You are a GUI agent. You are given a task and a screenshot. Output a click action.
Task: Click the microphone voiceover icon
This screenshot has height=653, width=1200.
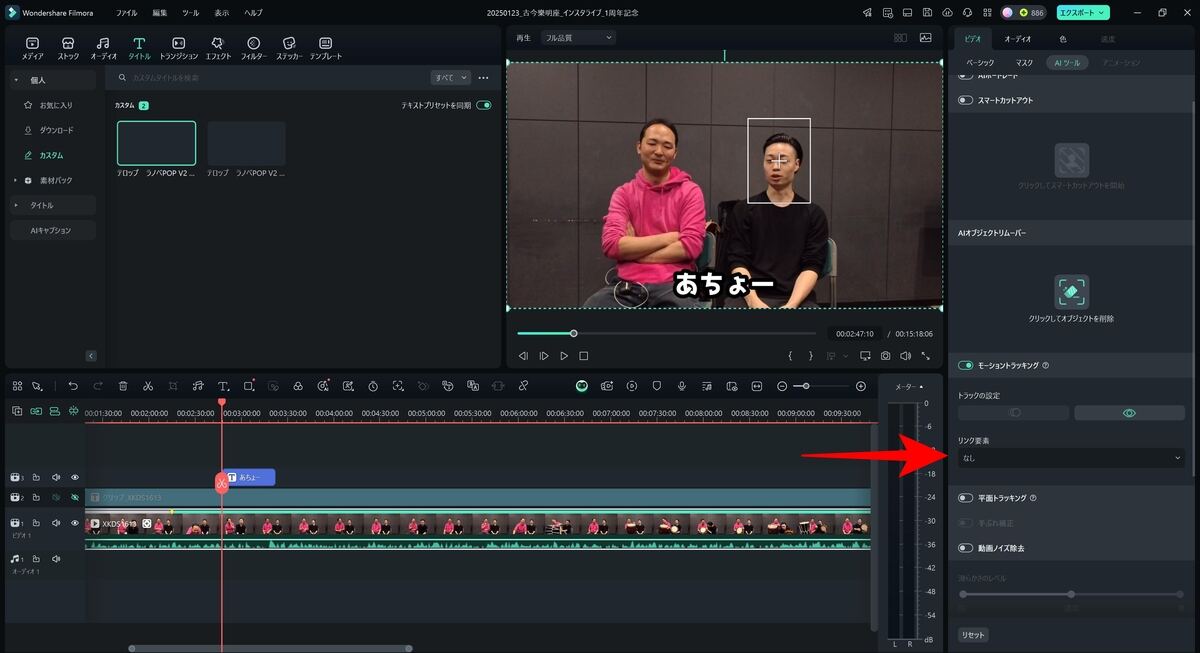[682, 386]
